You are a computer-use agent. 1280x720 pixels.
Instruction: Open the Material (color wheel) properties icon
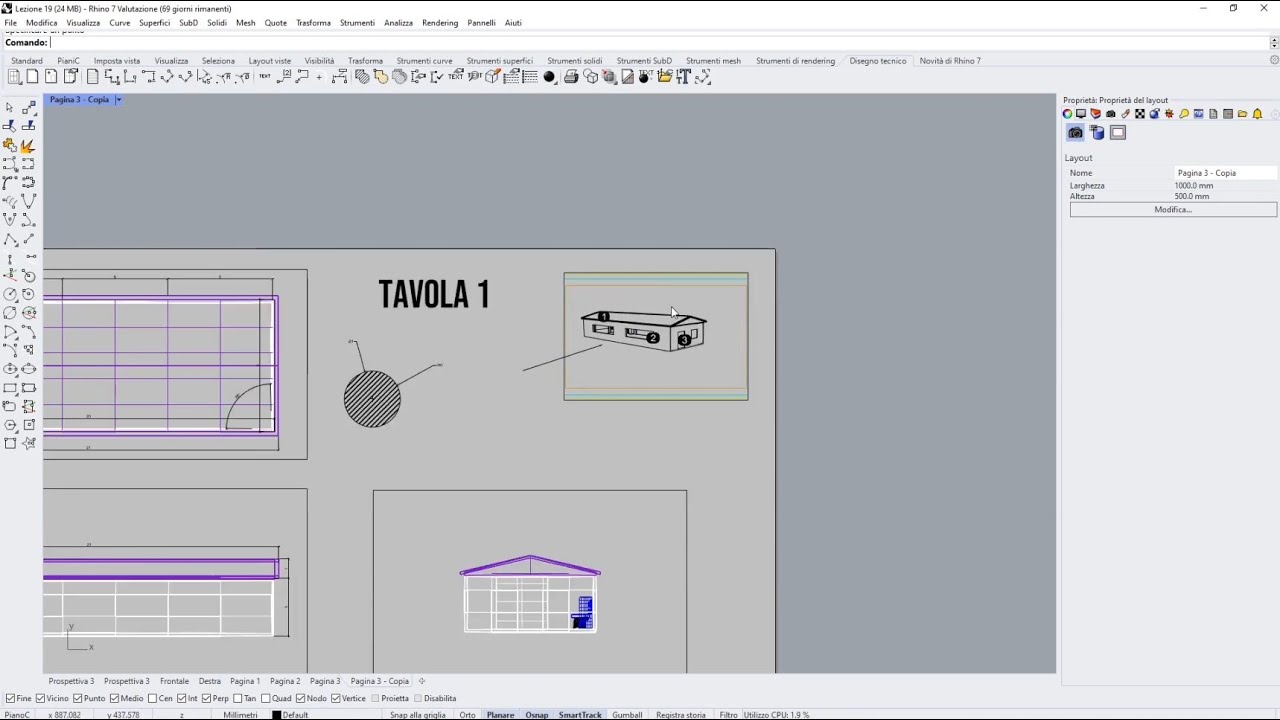click(x=1067, y=114)
